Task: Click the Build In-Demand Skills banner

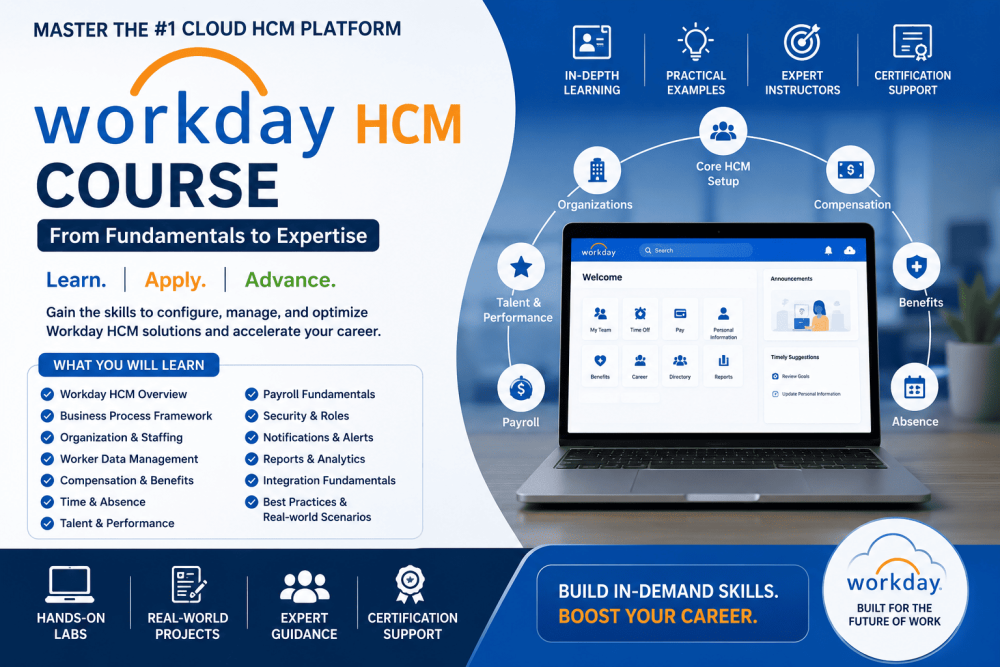Action: (x=672, y=603)
